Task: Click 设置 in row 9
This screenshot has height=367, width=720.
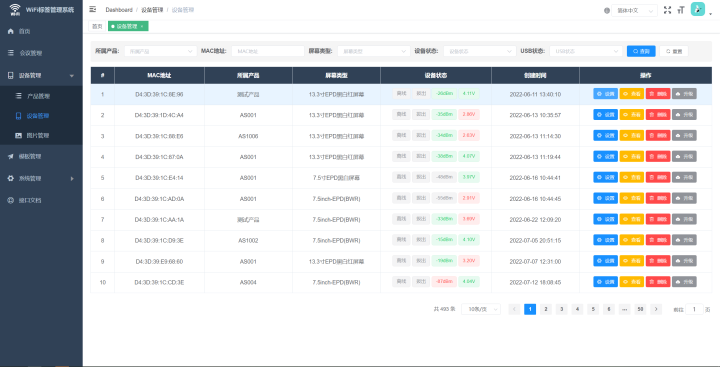Action: point(605,261)
